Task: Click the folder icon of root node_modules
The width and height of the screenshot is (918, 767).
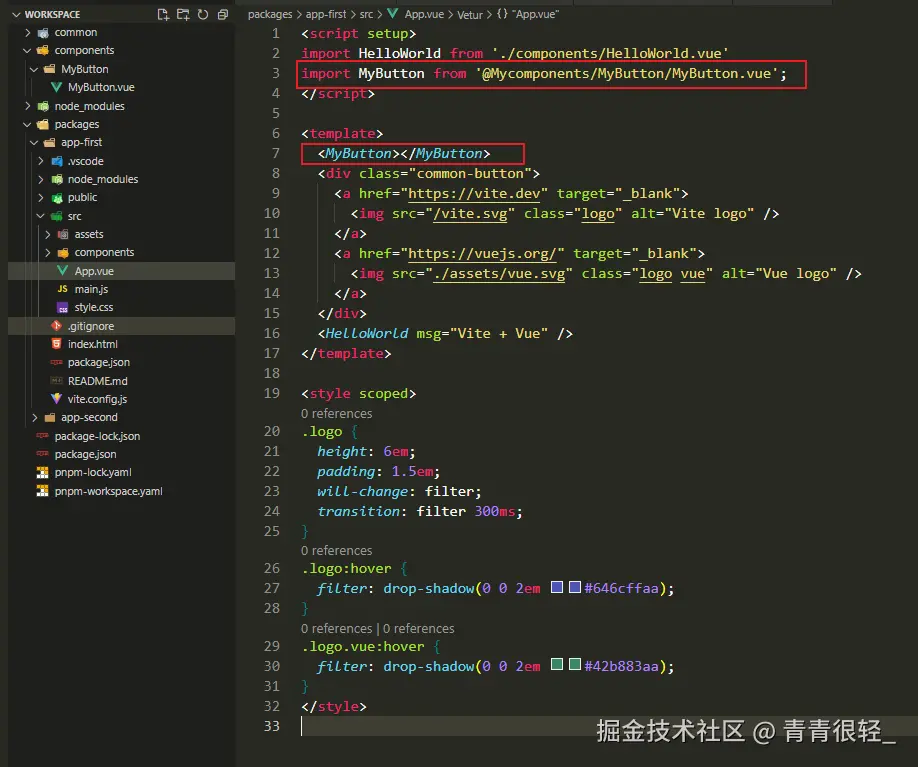Action: tap(43, 106)
